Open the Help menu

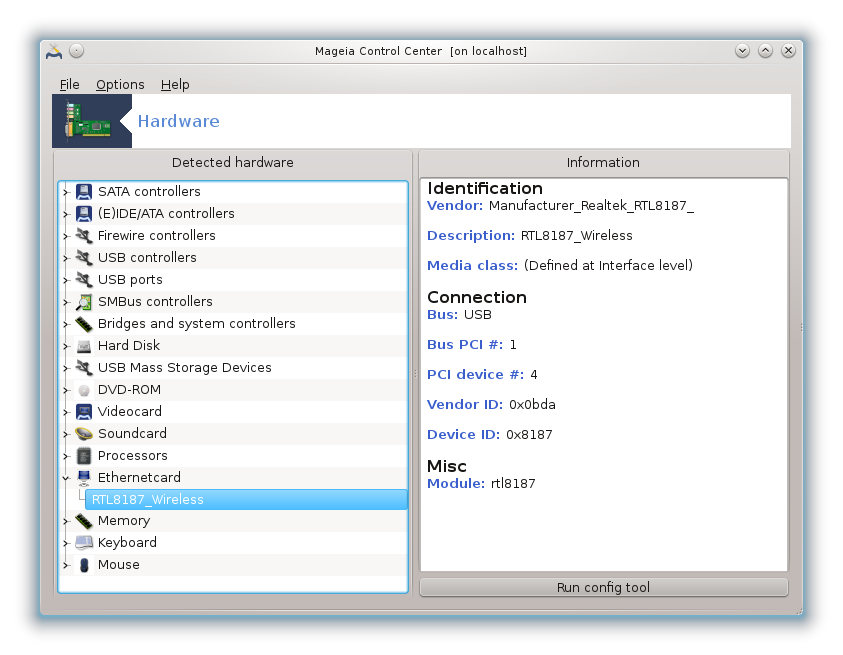pos(175,84)
